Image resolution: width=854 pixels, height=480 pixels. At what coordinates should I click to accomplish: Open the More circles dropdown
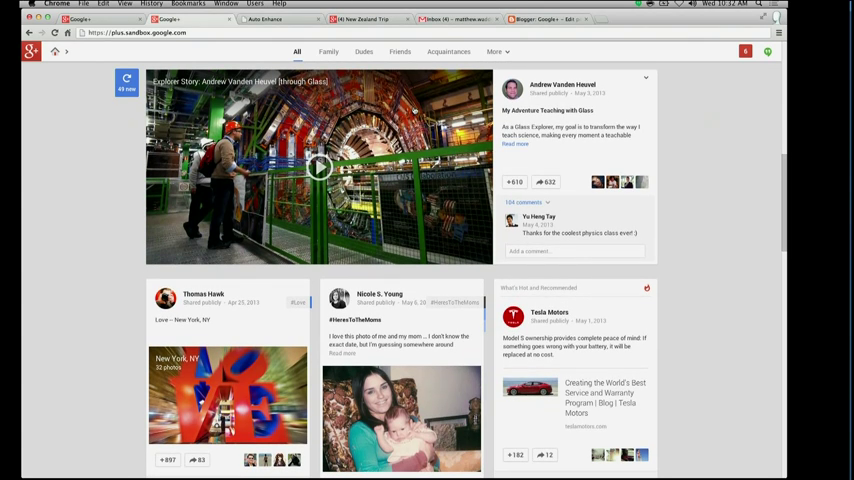[x=498, y=52]
